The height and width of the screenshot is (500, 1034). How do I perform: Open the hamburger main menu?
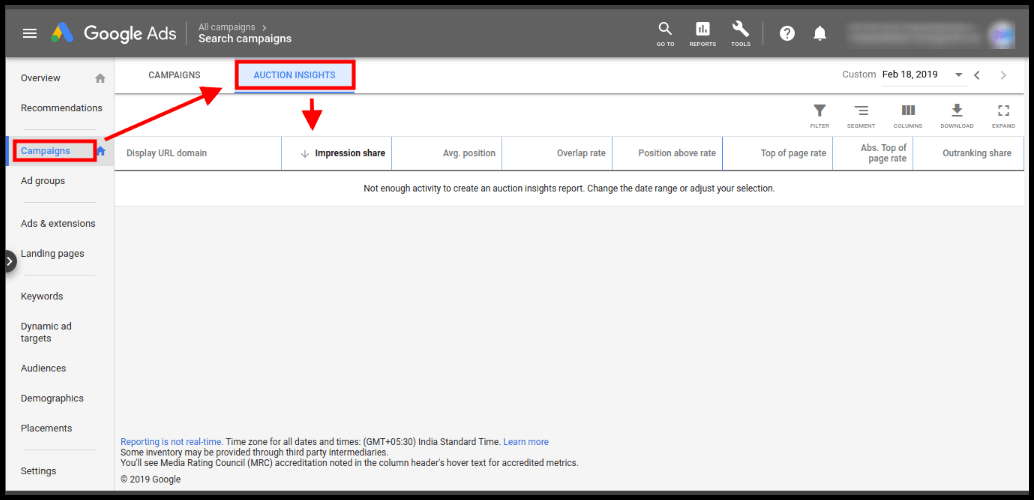(x=30, y=33)
